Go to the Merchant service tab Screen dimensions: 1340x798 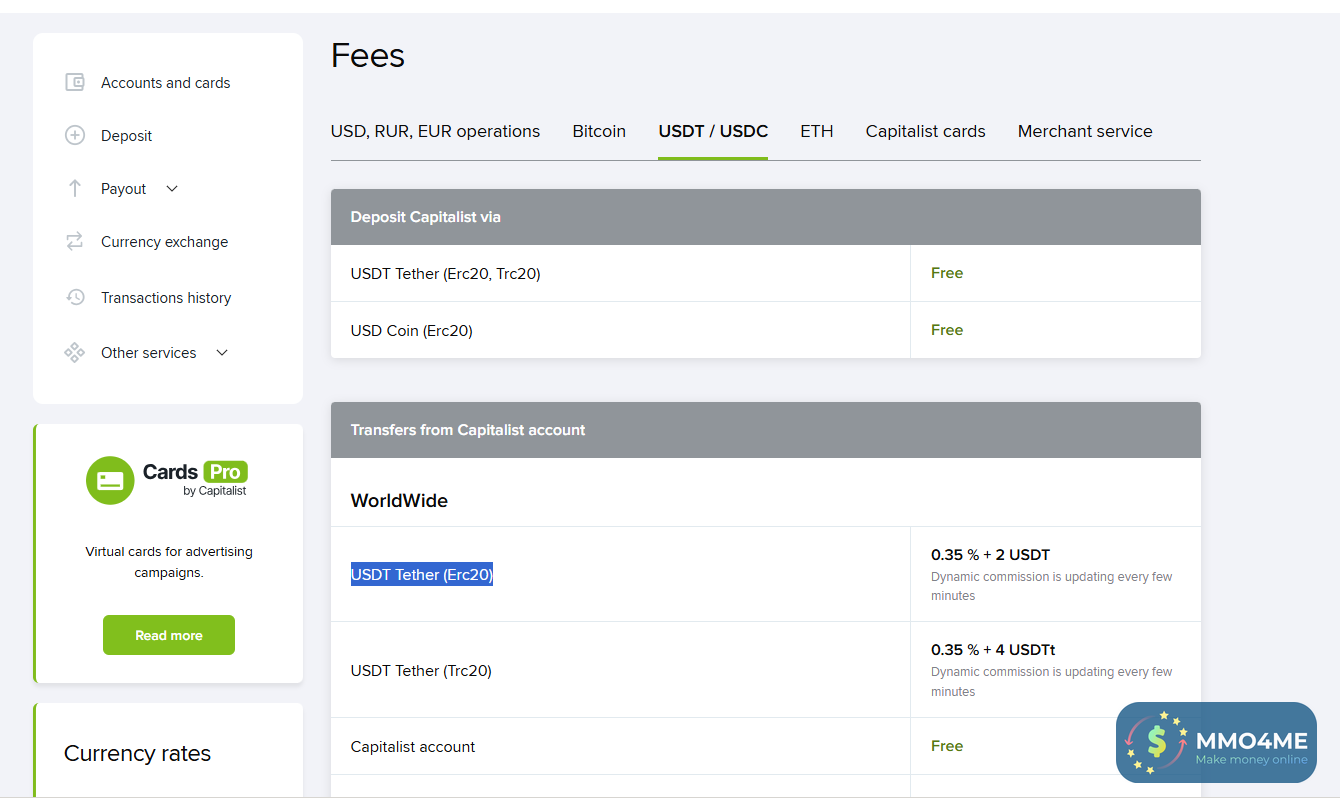1085,132
